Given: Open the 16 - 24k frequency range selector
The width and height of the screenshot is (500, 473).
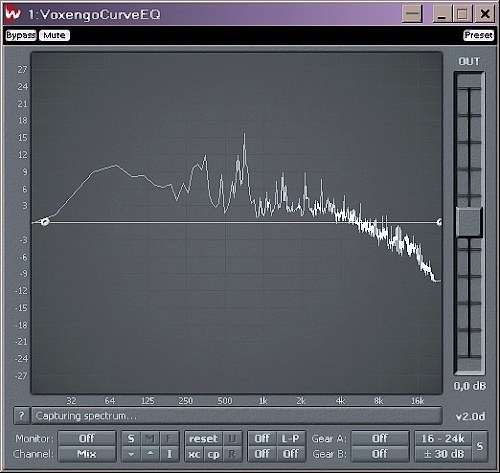Looking at the screenshot, I should coord(443,438).
